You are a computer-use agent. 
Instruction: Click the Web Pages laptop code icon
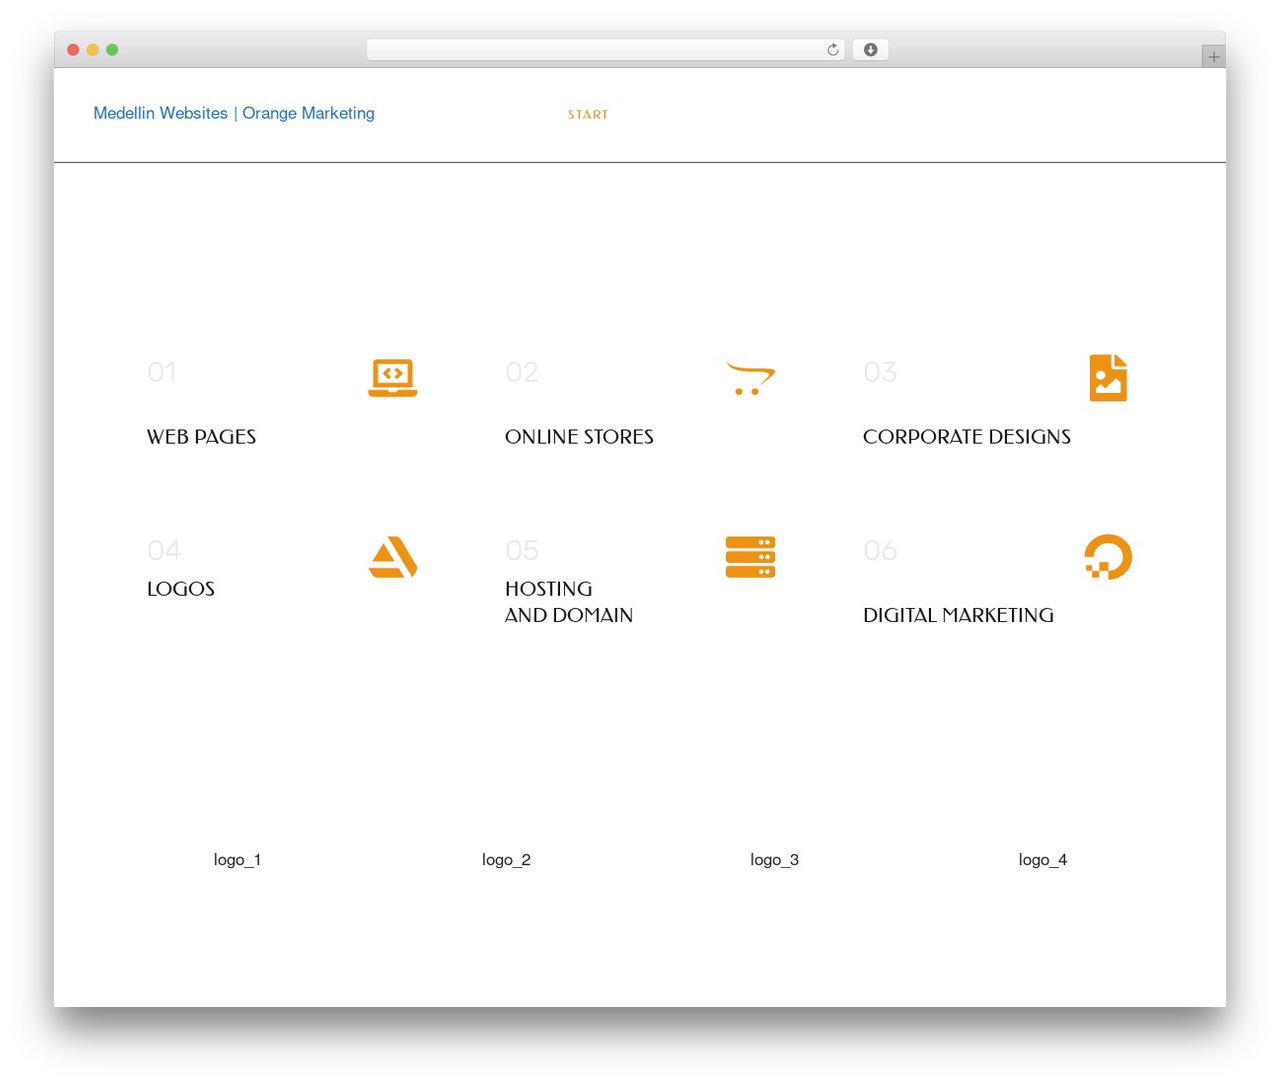tap(392, 378)
